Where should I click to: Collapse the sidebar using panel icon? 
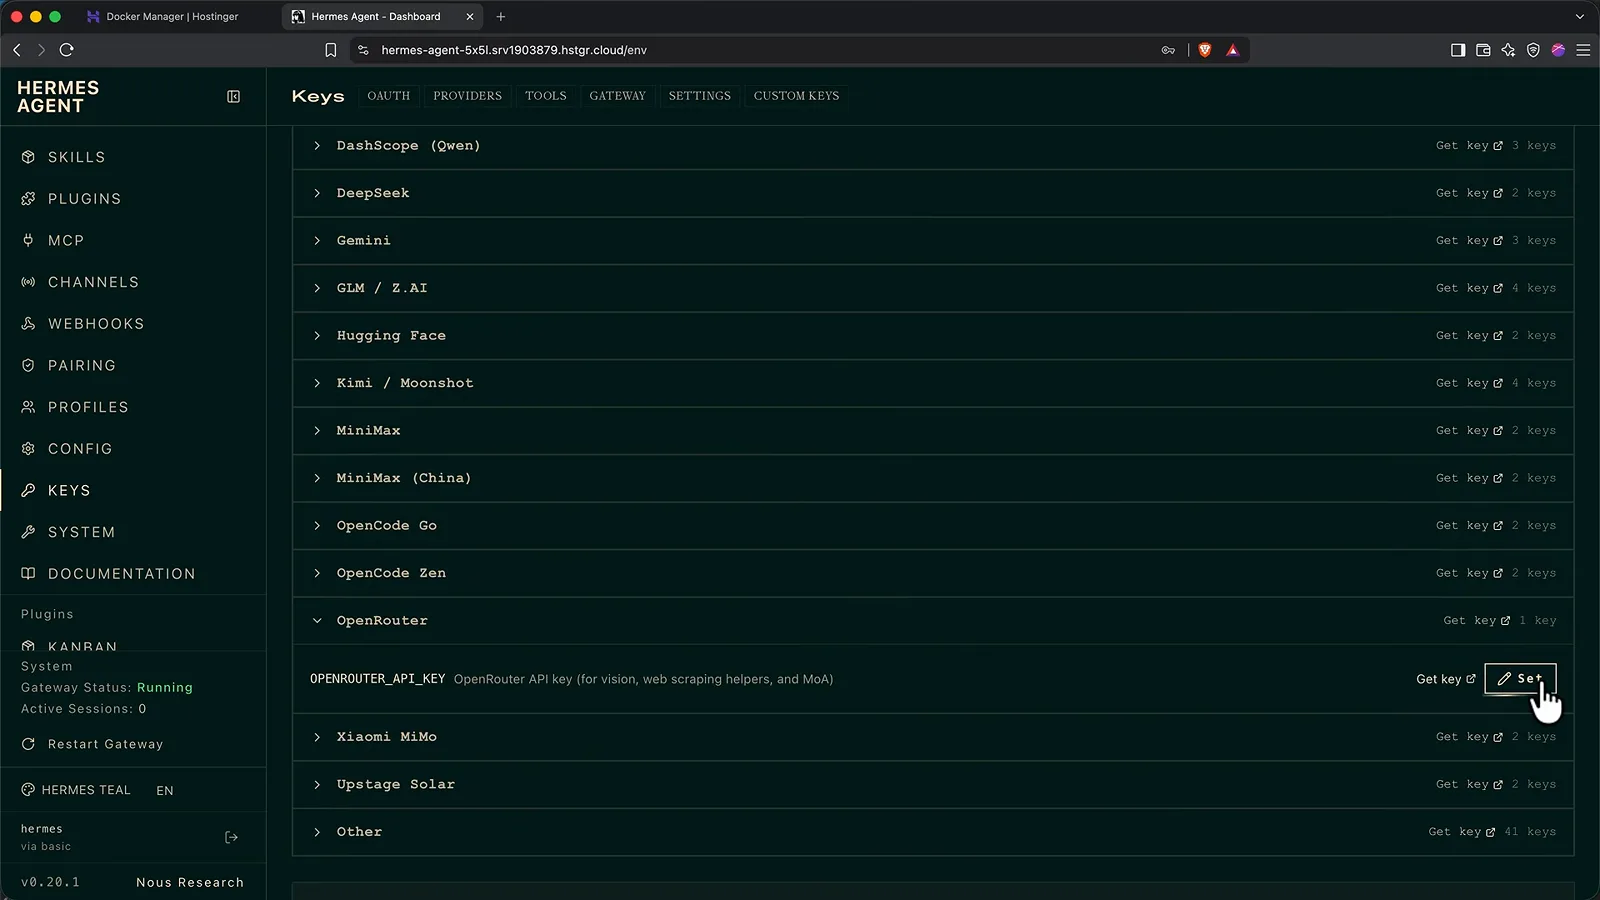point(233,97)
